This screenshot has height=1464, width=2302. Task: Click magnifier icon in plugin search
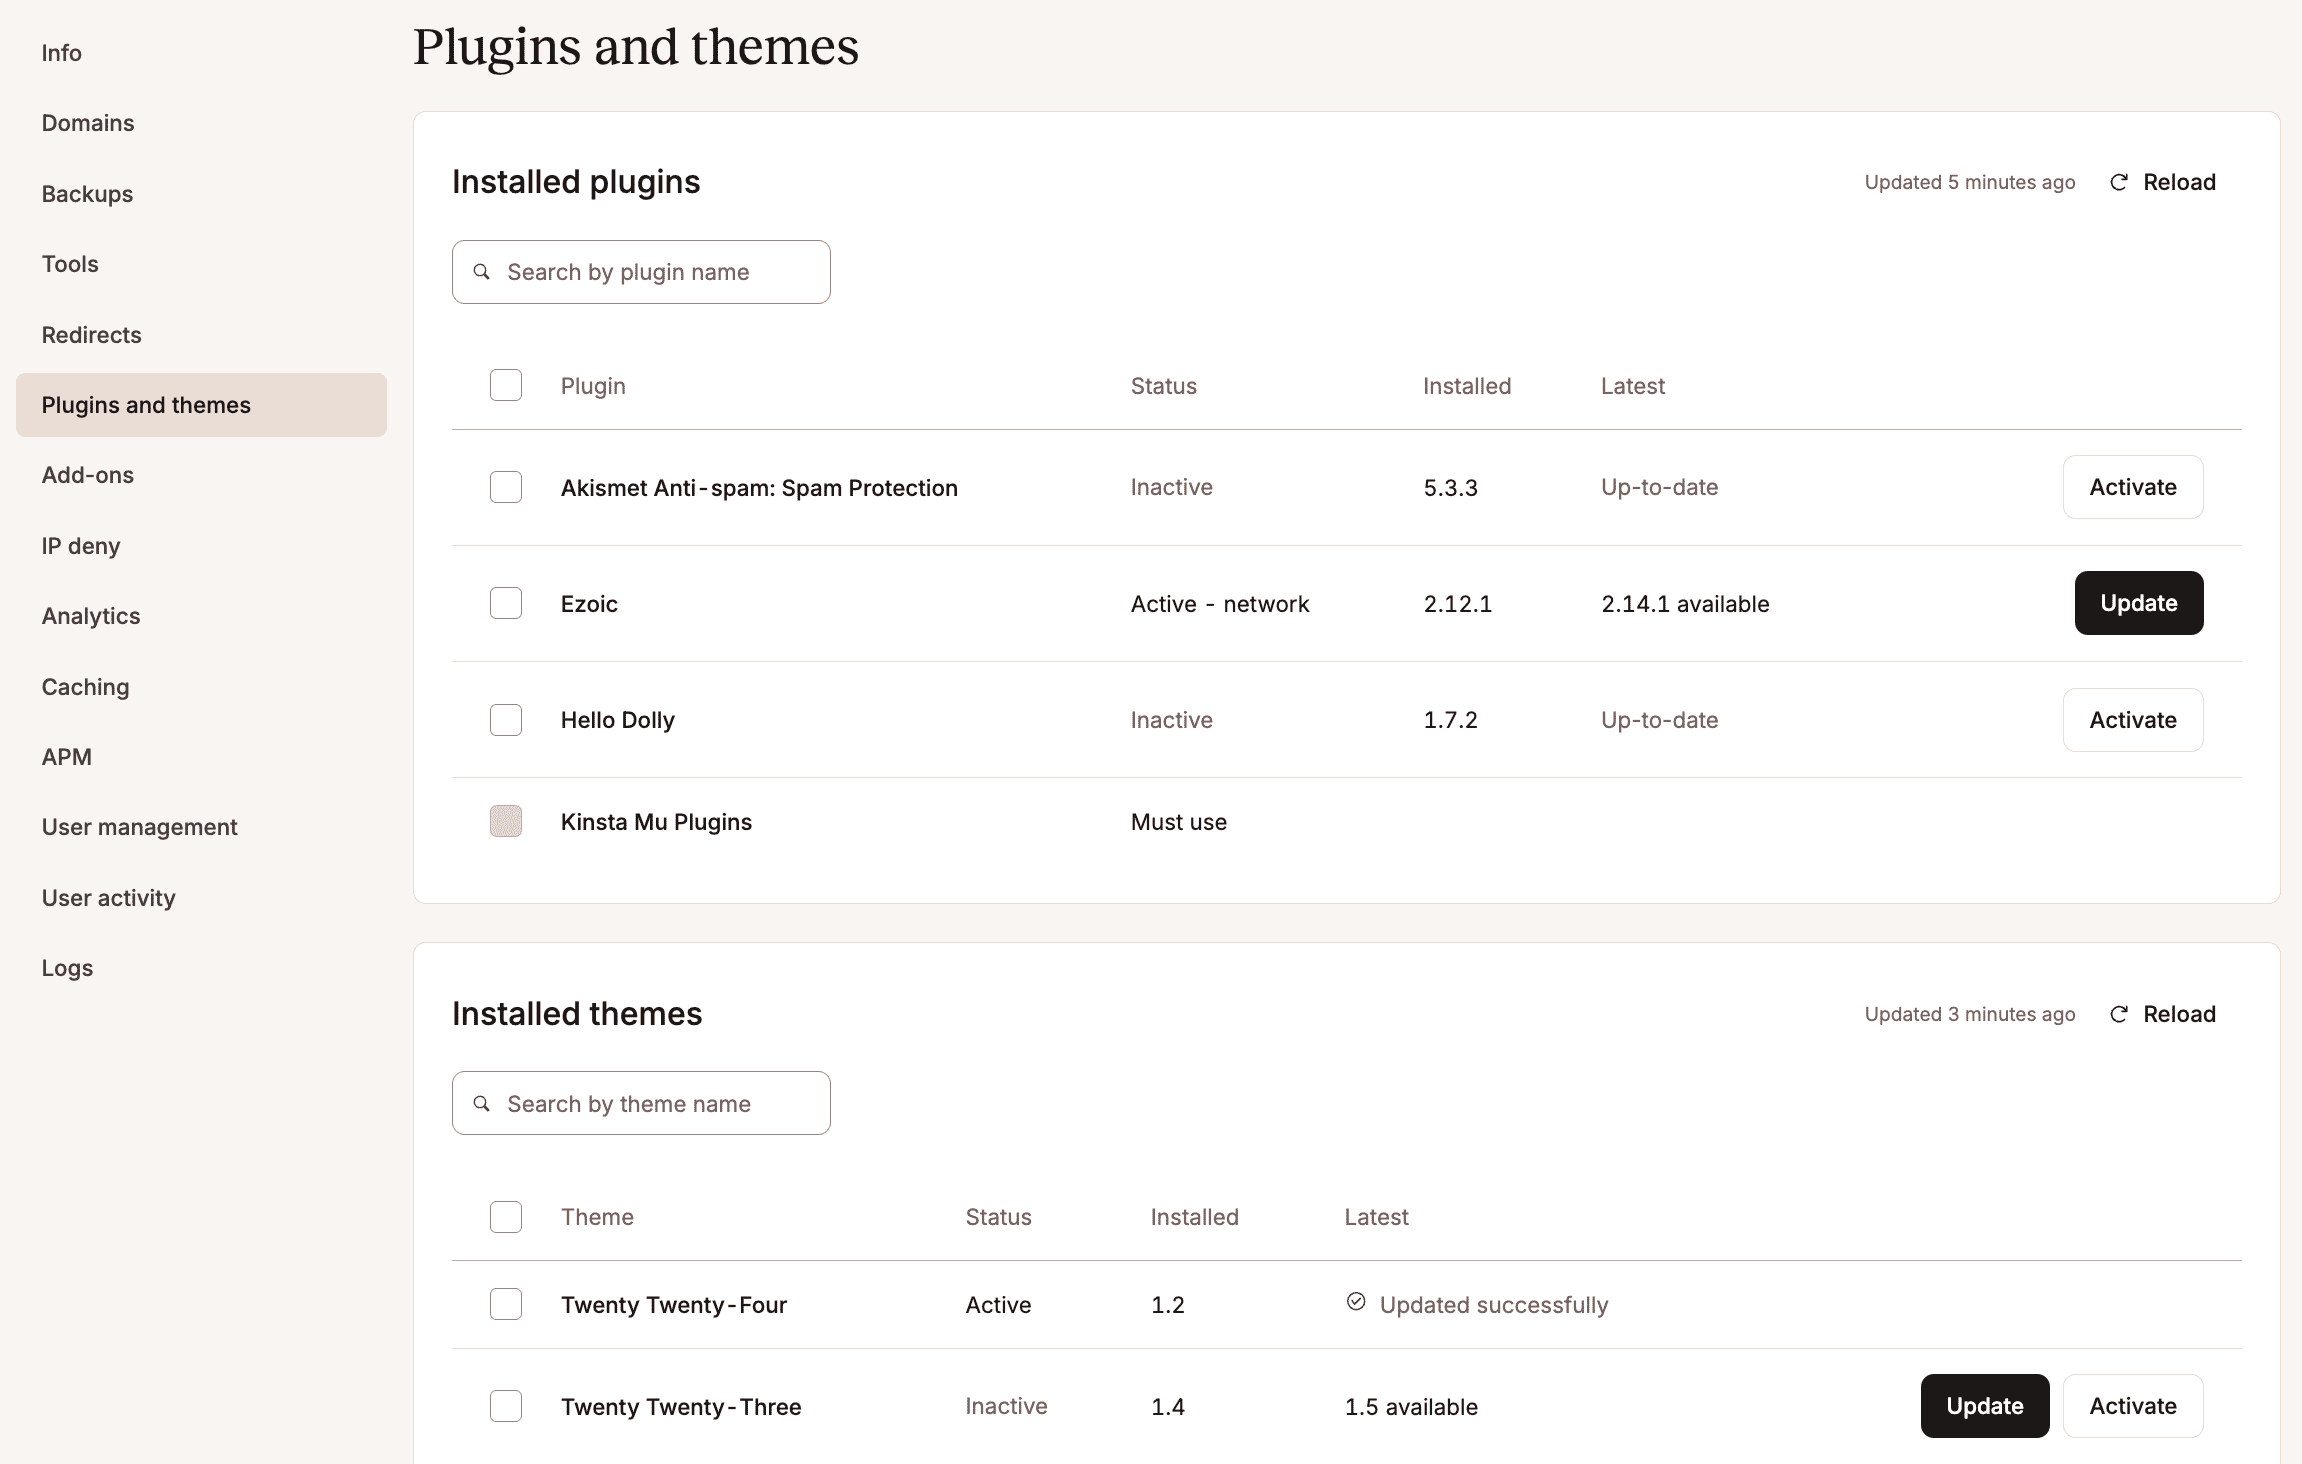coord(482,272)
